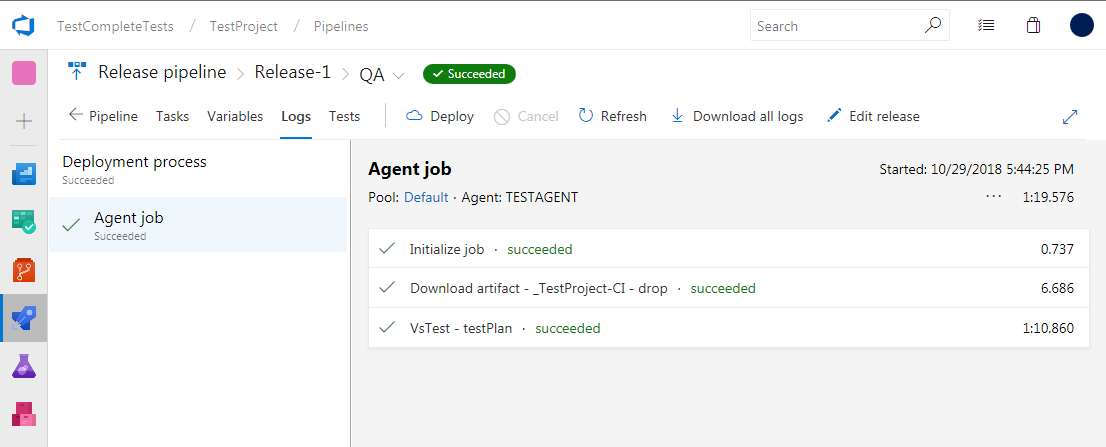1106x447 pixels.
Task: Click the 1:10.860 duration value
Action: (x=1048, y=328)
